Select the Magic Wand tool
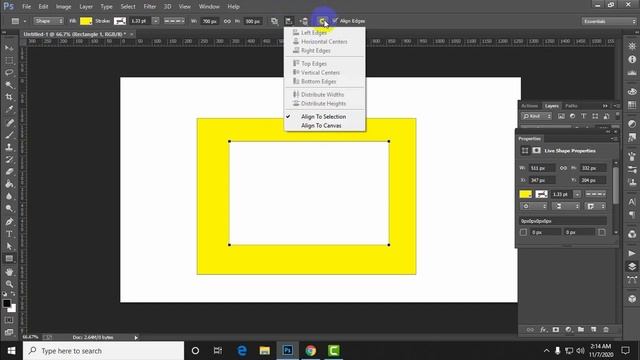640x360 pixels. point(9,85)
